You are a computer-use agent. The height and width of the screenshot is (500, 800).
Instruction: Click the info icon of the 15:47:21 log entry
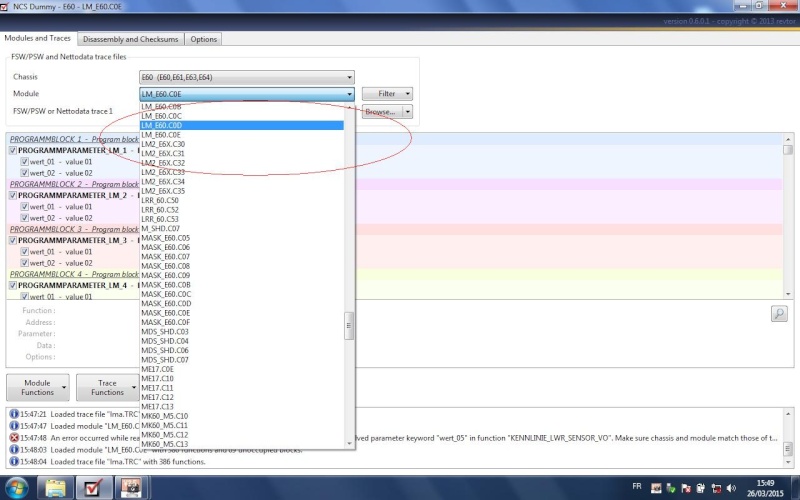coord(14,414)
